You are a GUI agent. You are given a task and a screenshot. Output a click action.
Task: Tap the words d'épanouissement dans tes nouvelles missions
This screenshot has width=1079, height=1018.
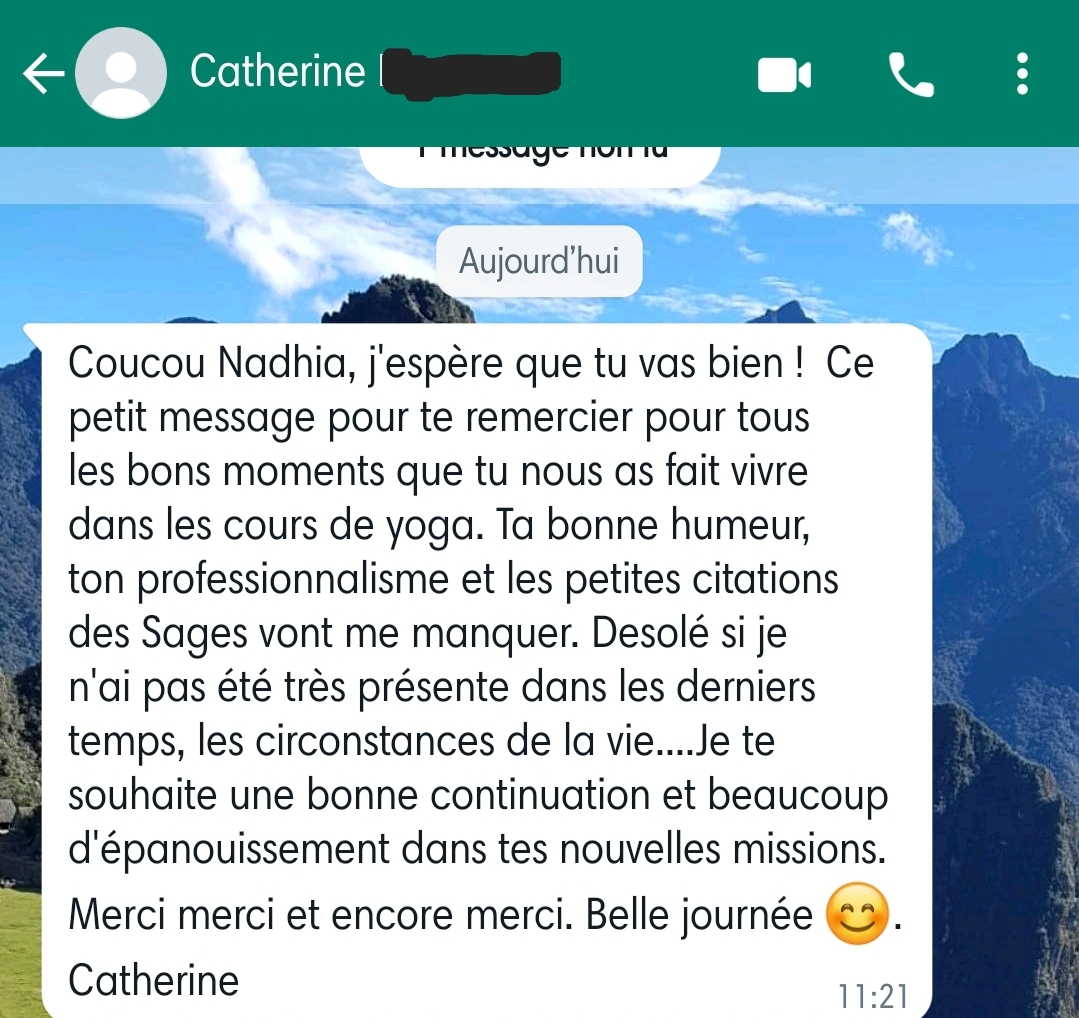pyautogui.click(x=477, y=849)
